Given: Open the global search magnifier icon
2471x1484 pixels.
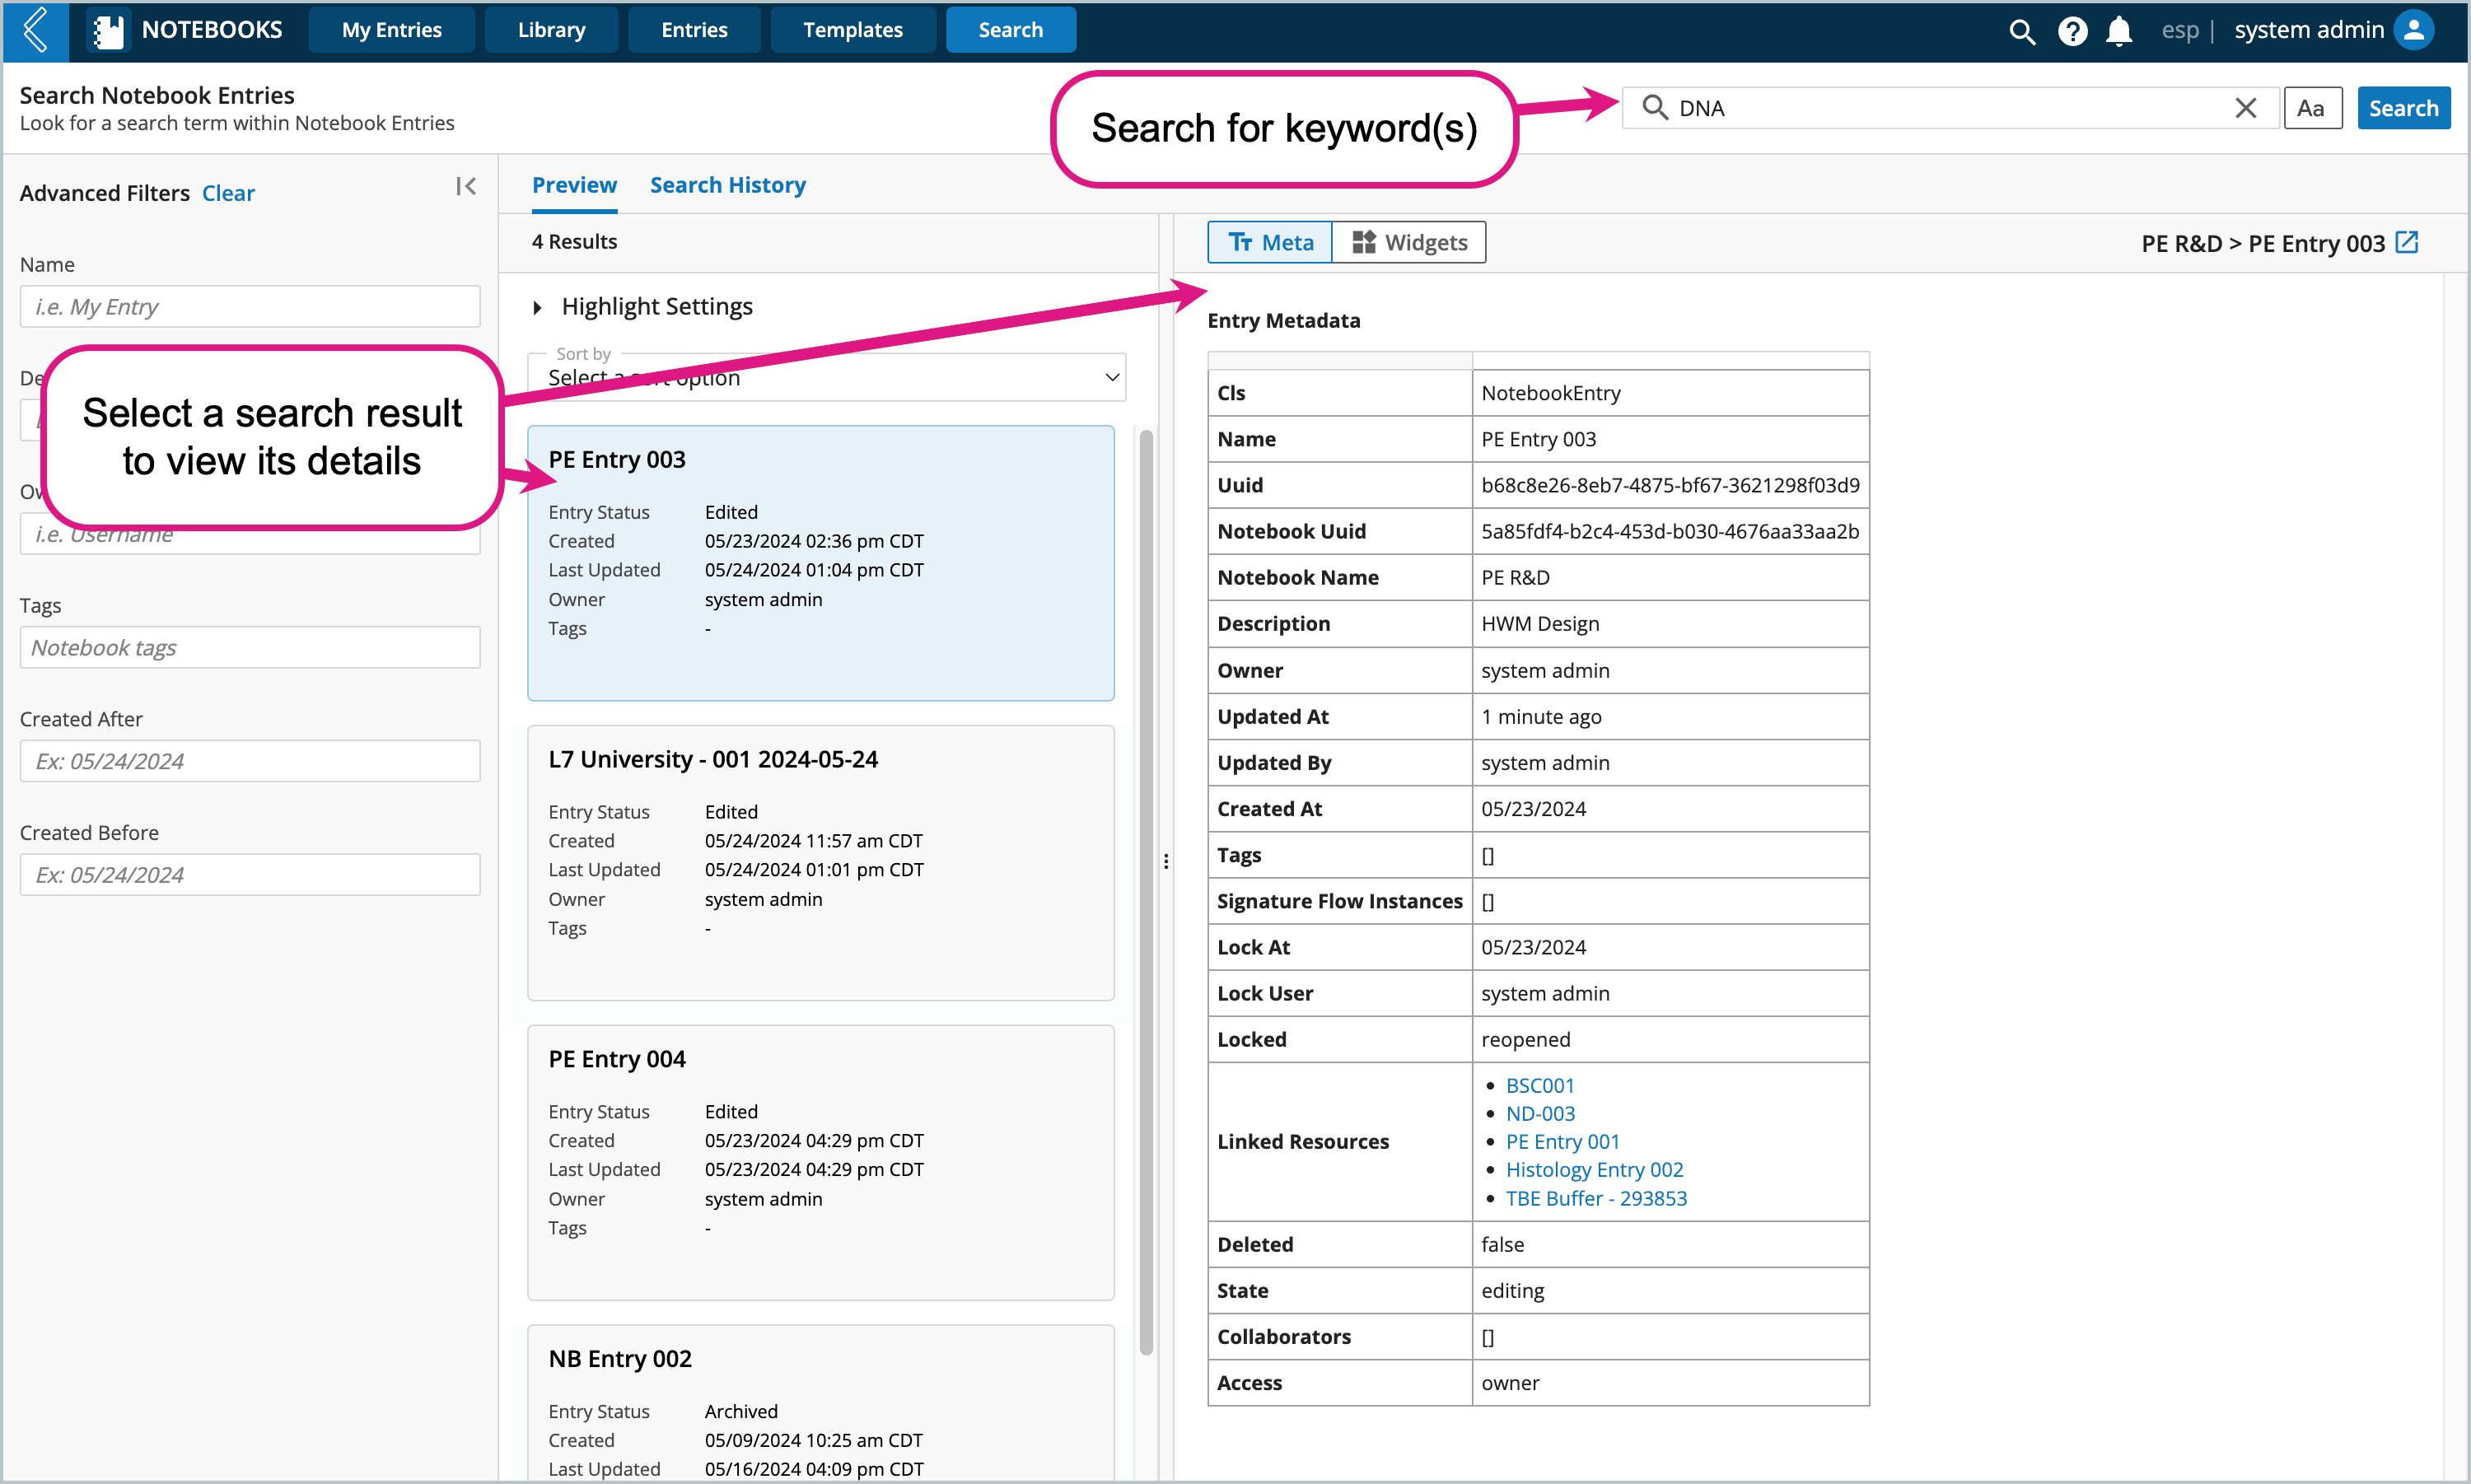Looking at the screenshot, I should pos(2021,31).
